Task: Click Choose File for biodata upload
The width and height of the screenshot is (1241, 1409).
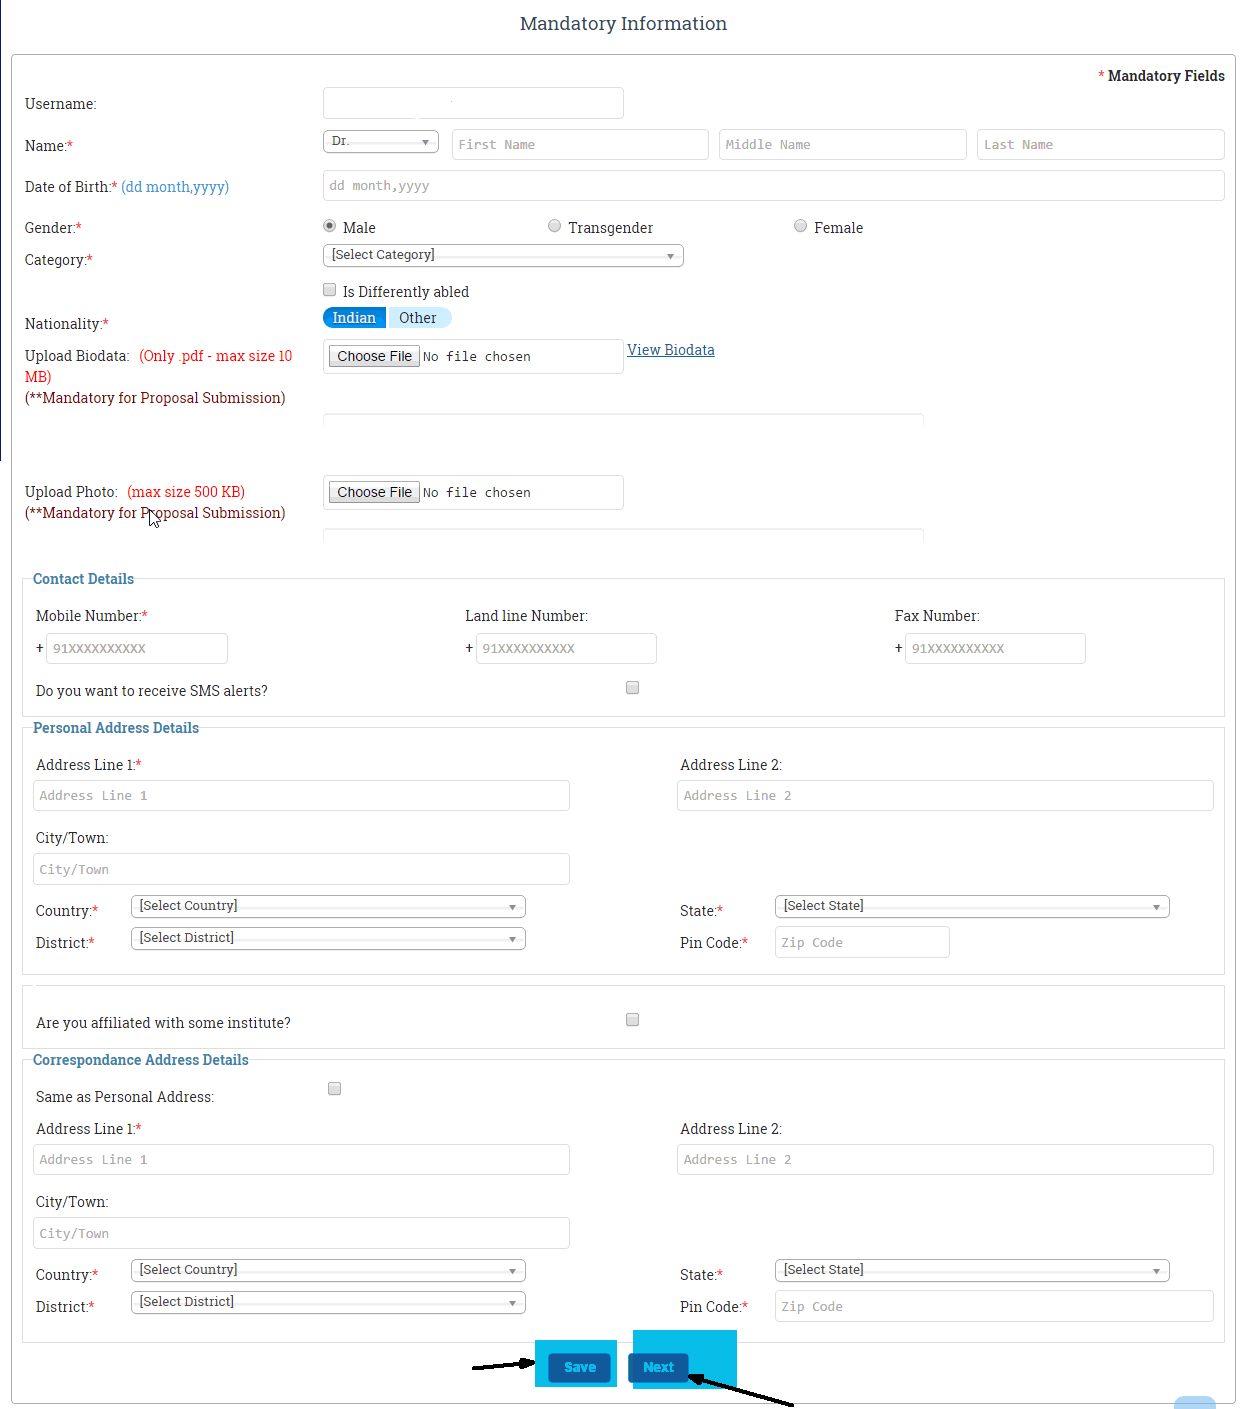Action: (374, 357)
